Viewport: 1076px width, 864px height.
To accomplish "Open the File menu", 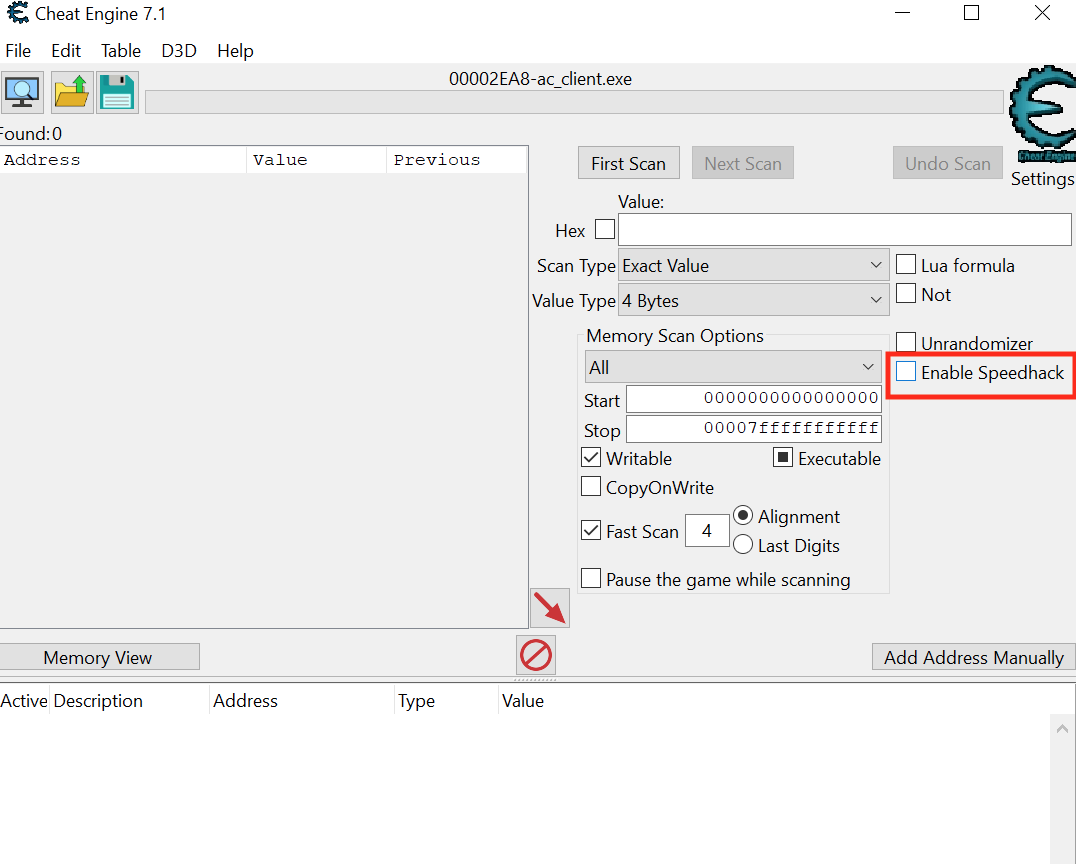I will (18, 51).
